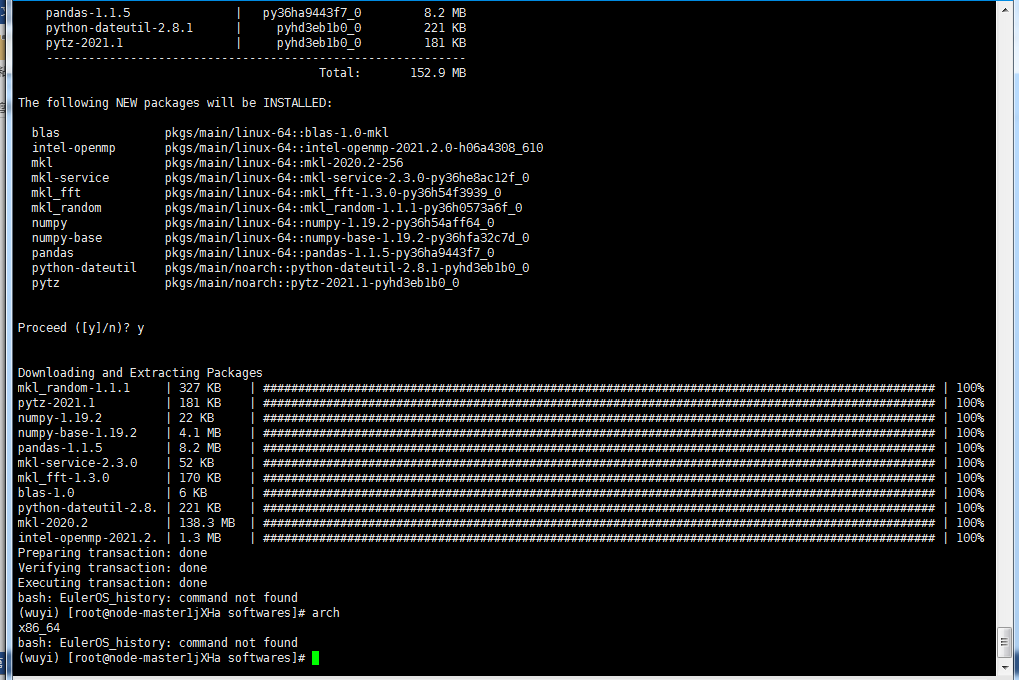The image size is (1019, 680).
Task: Click the mkl-service-2.3.0-py36he8ac12f_0 package path
Action: (x=347, y=177)
